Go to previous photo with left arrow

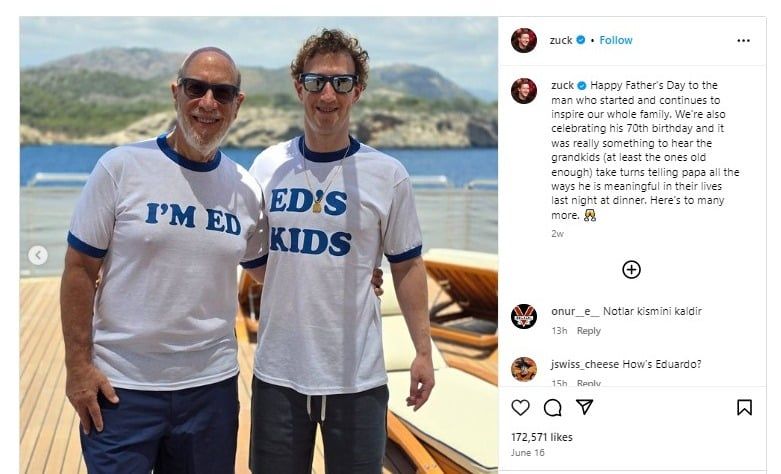tap(38, 255)
